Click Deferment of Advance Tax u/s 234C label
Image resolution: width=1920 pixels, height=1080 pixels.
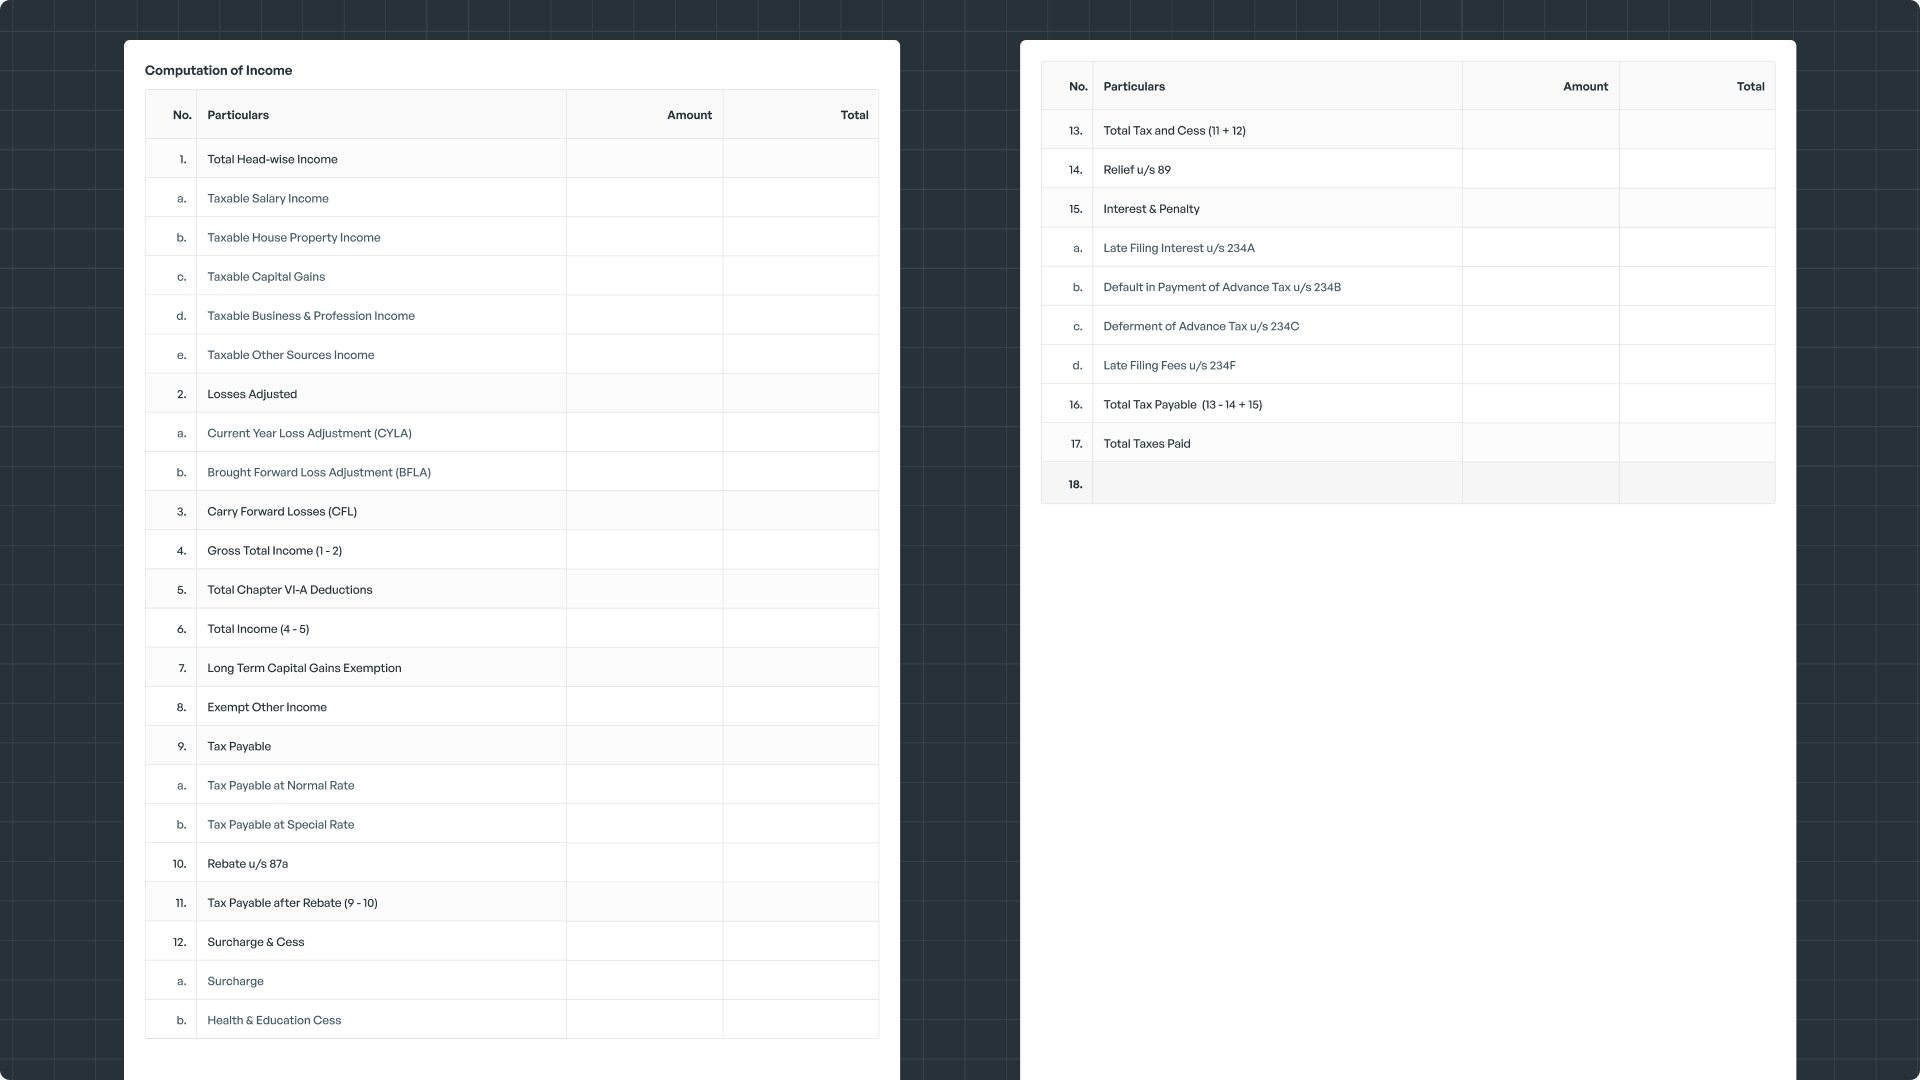click(1201, 326)
